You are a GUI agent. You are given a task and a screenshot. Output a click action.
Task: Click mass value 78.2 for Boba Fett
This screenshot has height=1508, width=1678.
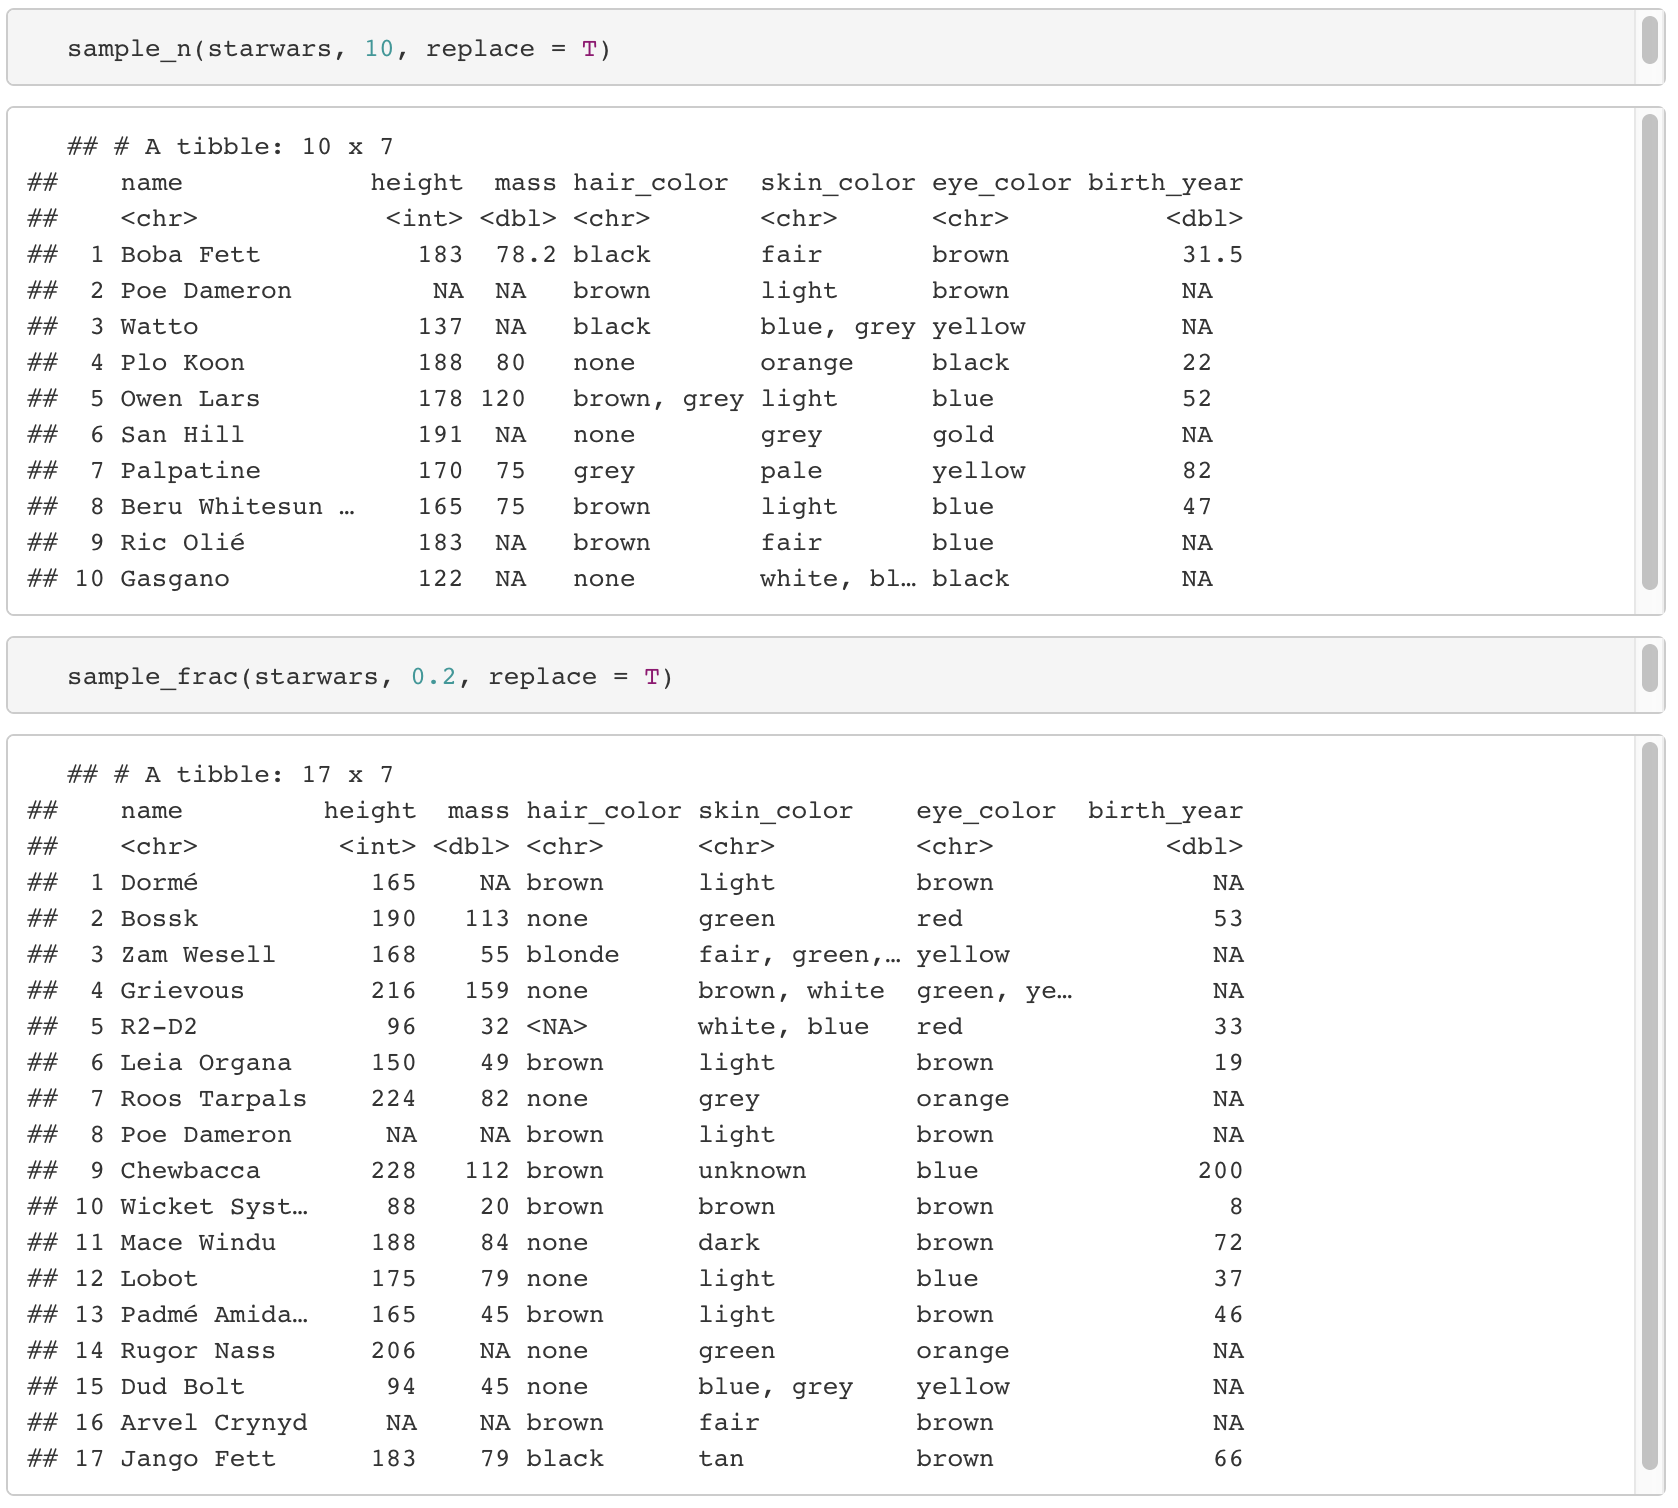[526, 255]
